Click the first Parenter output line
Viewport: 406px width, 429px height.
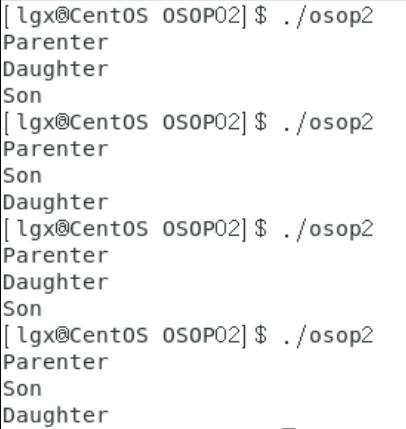(56, 43)
